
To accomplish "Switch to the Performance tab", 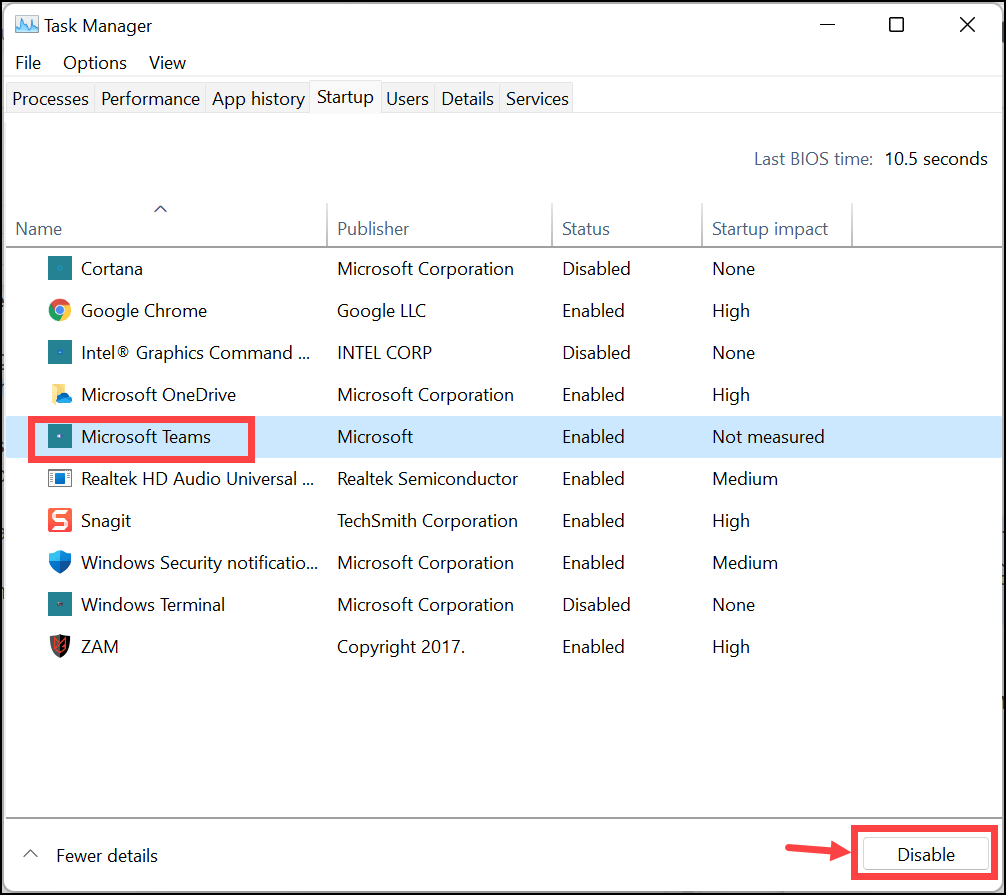I will (150, 98).
